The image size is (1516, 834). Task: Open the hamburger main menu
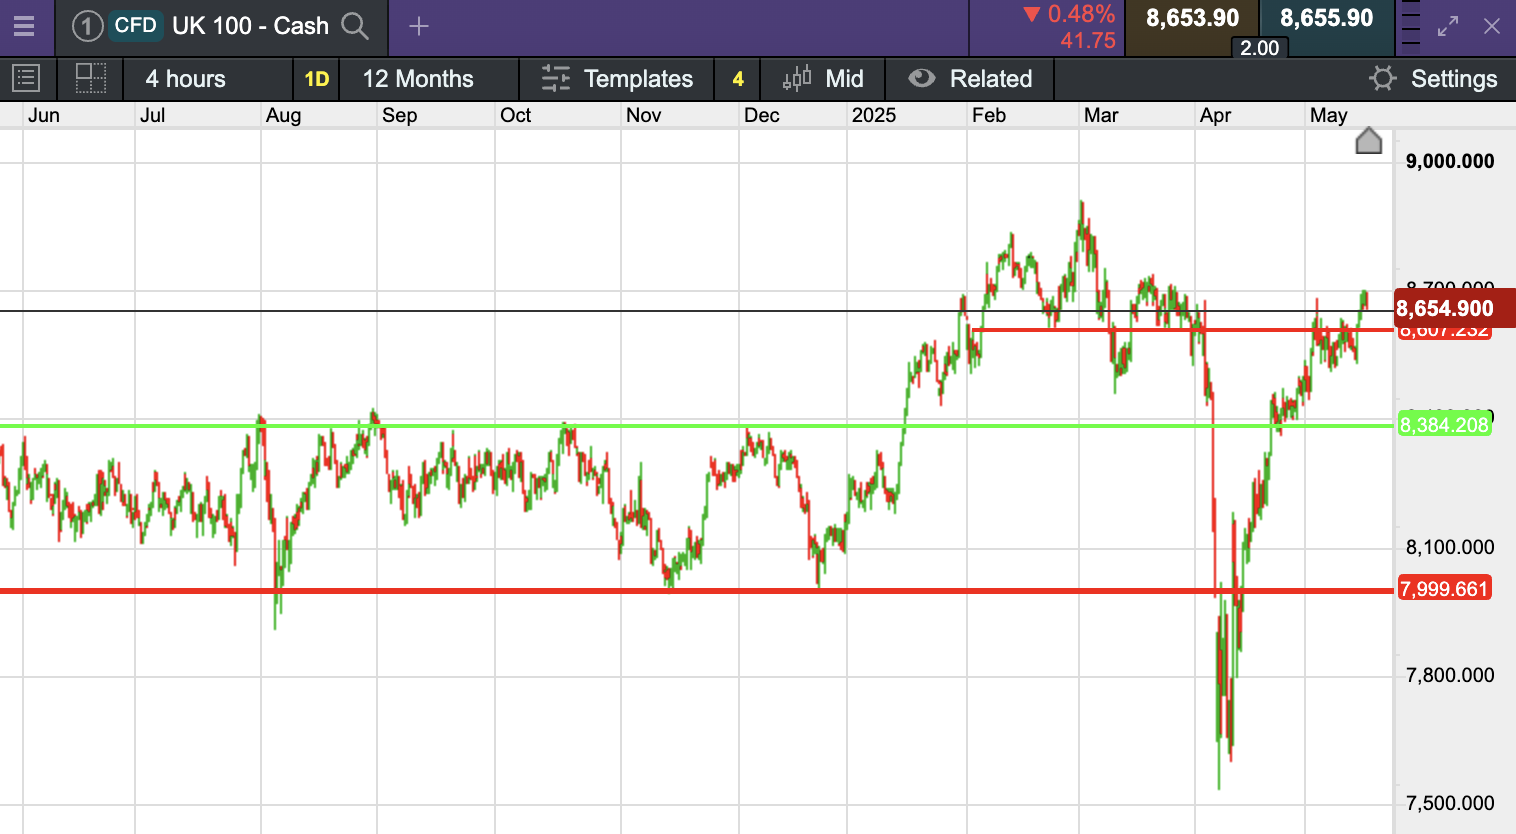[x=24, y=26]
